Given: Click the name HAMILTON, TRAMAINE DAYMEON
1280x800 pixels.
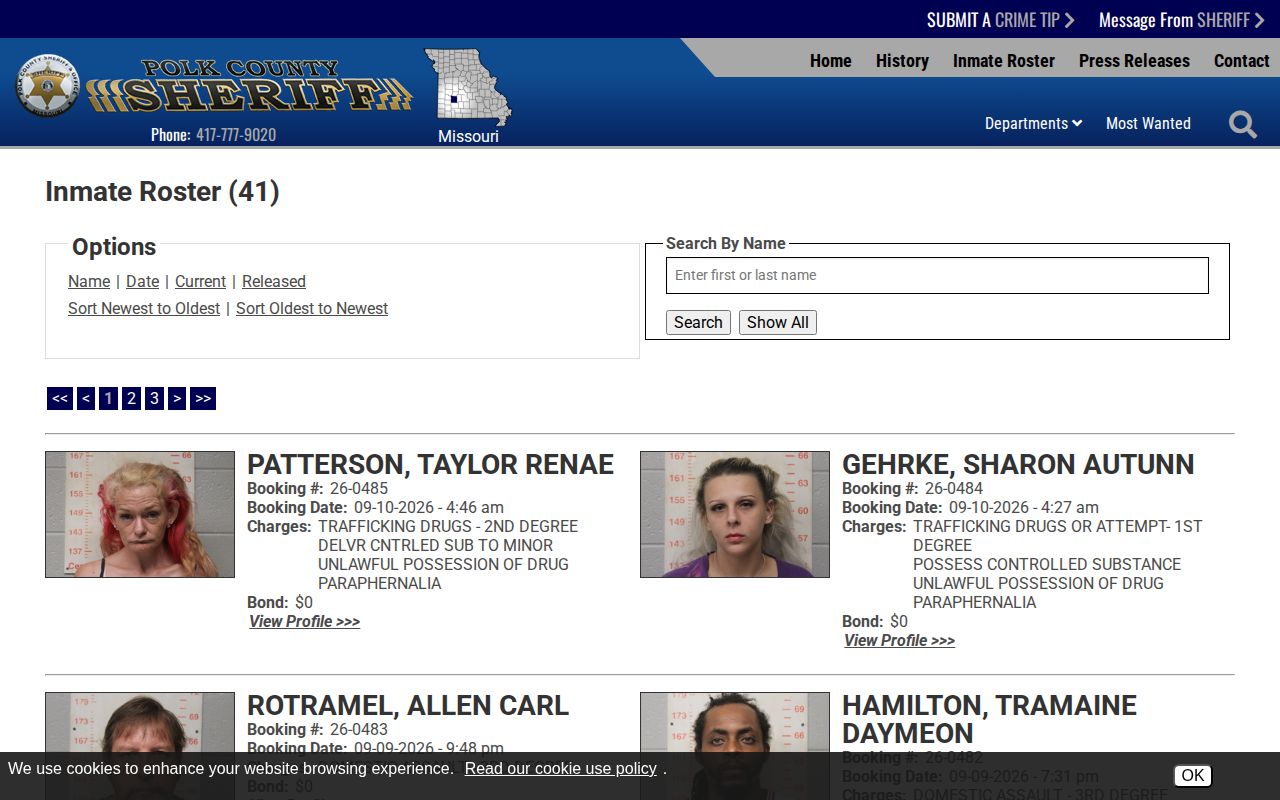Looking at the screenshot, I should point(989,719).
